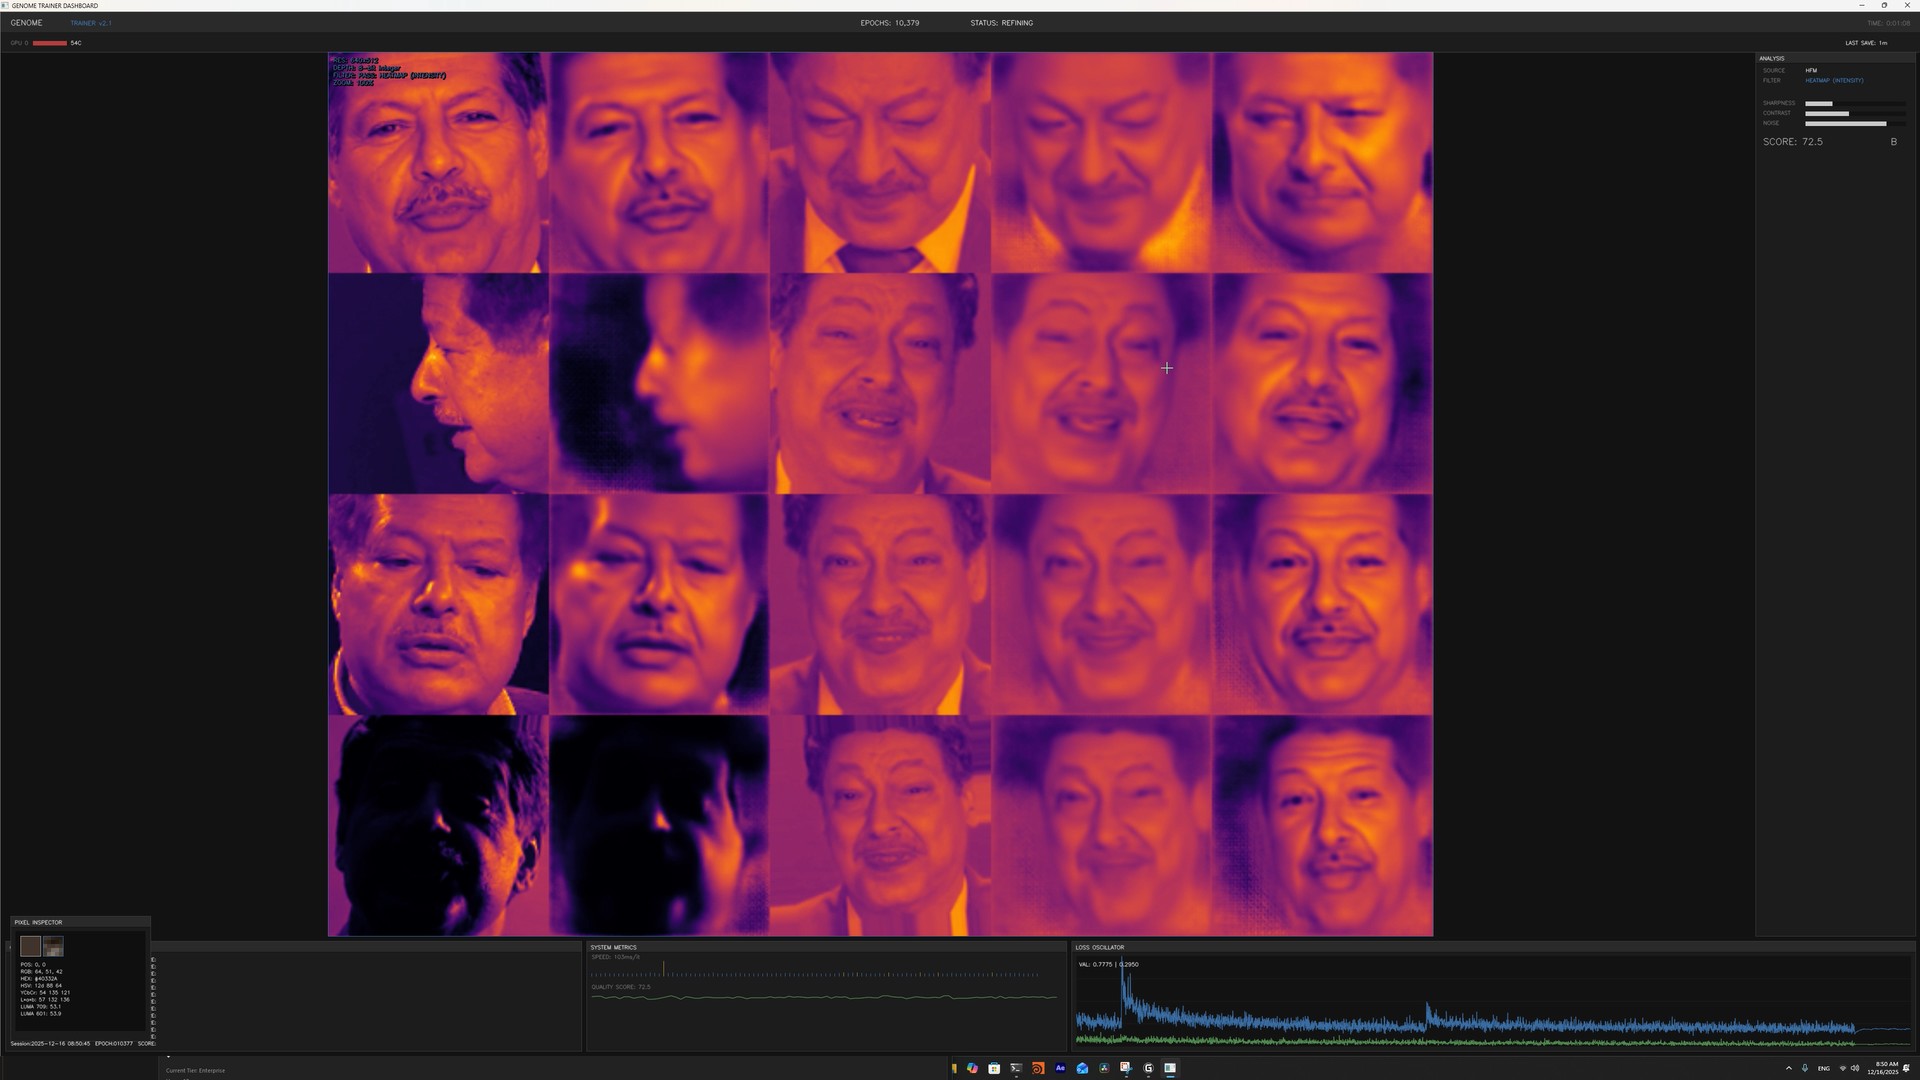Click the HEATMAP (INTENSITY) filter value

[1834, 80]
